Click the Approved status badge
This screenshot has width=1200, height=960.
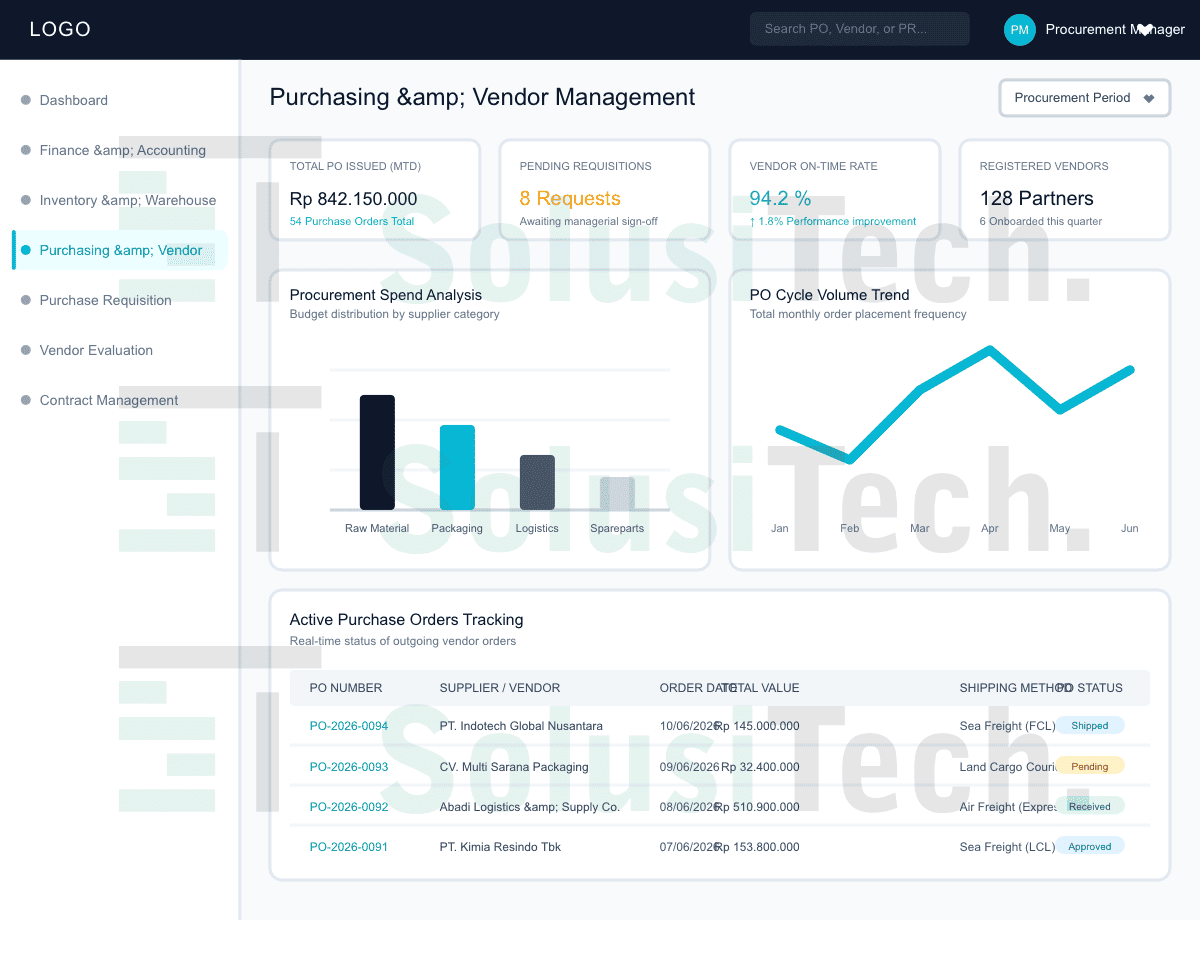pyautogui.click(x=1090, y=847)
